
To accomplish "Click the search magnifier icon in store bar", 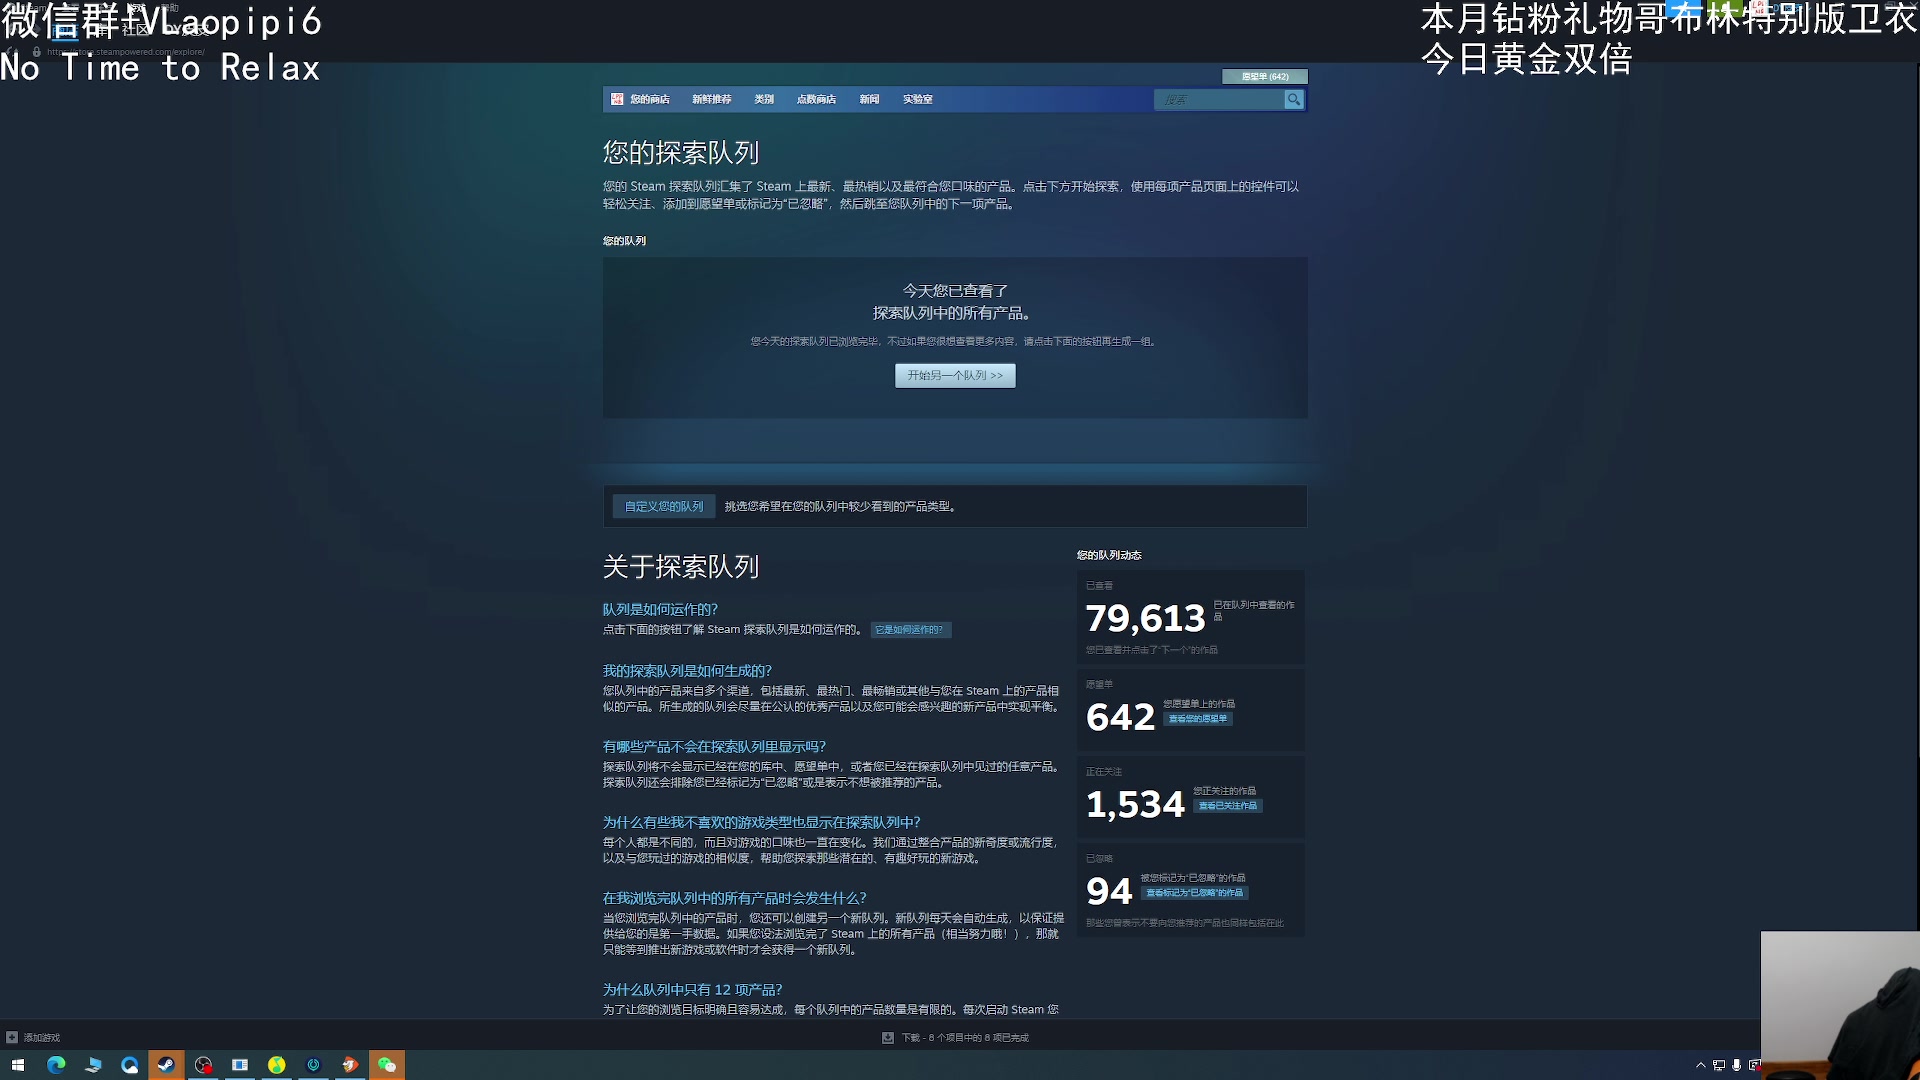I will point(1293,99).
